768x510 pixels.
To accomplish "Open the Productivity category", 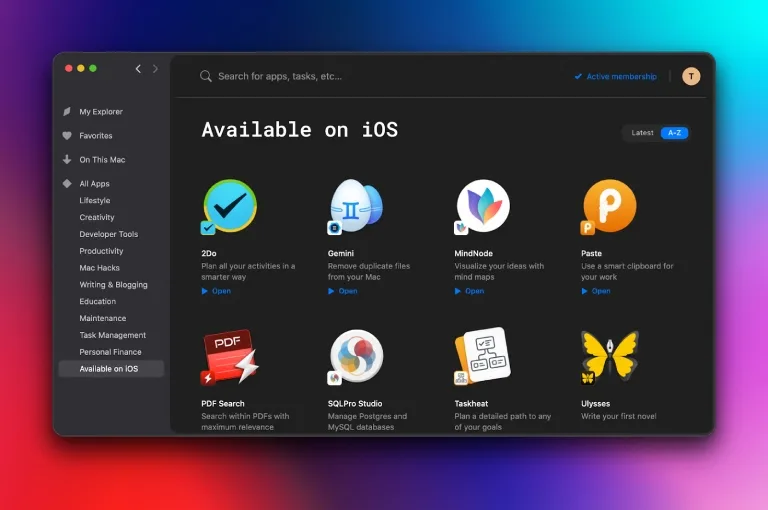I will (101, 251).
